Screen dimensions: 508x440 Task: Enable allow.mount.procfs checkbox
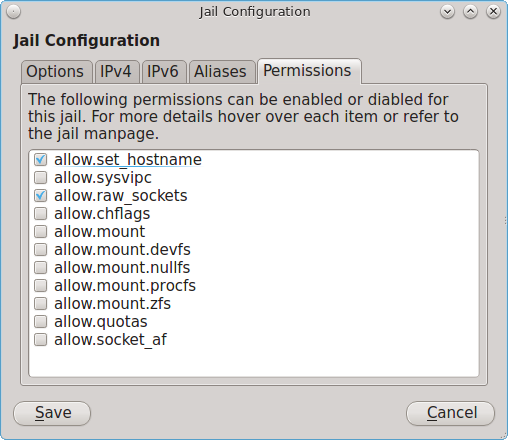click(41, 286)
